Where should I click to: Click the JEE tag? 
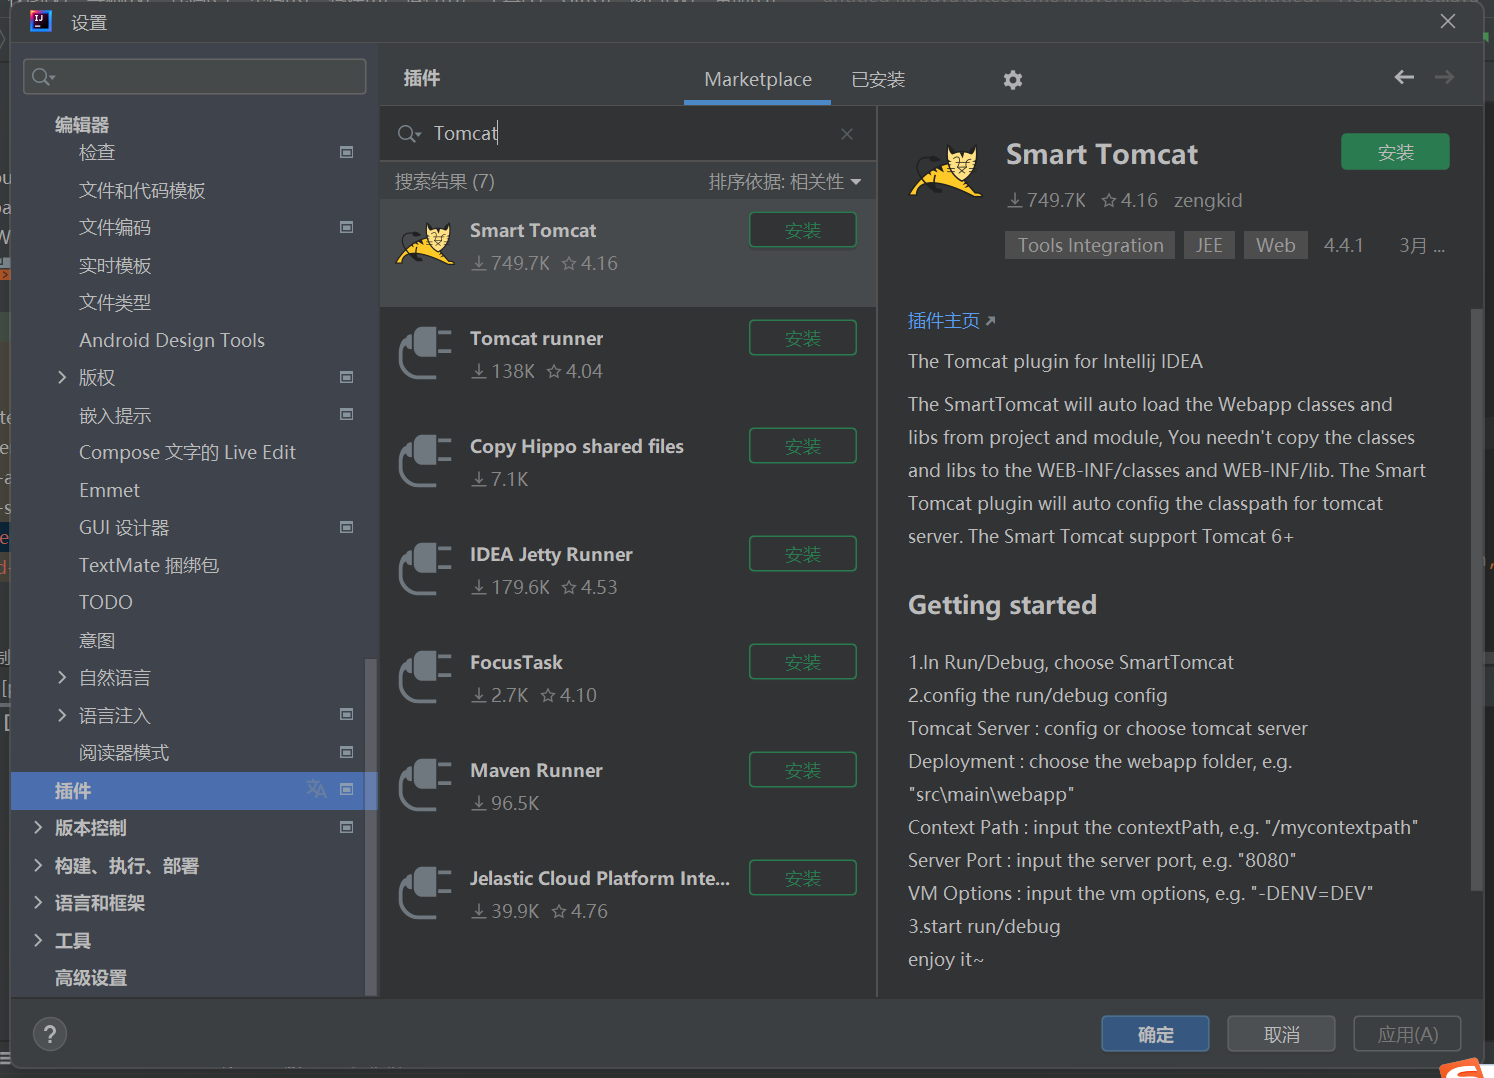point(1209,245)
